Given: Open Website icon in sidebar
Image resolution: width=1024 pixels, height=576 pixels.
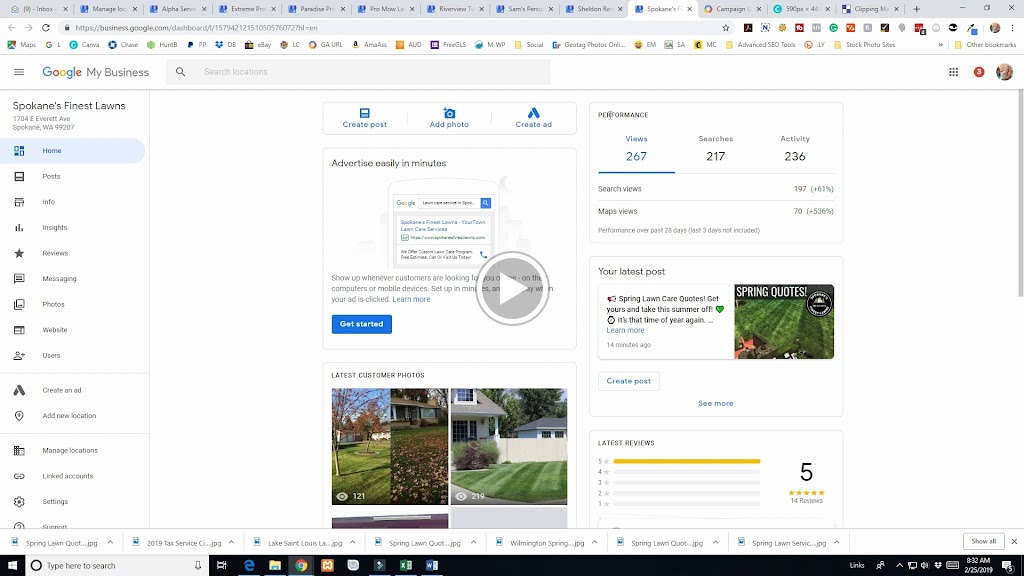Looking at the screenshot, I should point(19,330).
